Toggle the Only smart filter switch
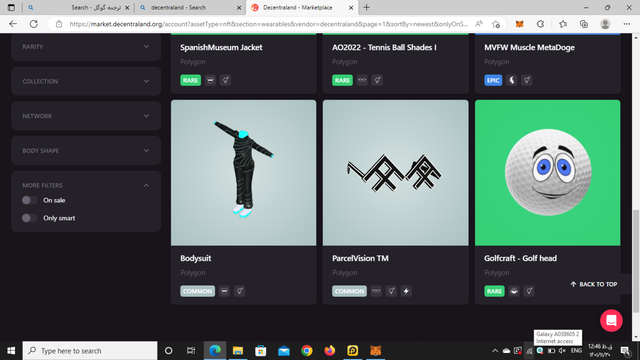Image resolution: width=640 pixels, height=360 pixels. point(29,218)
